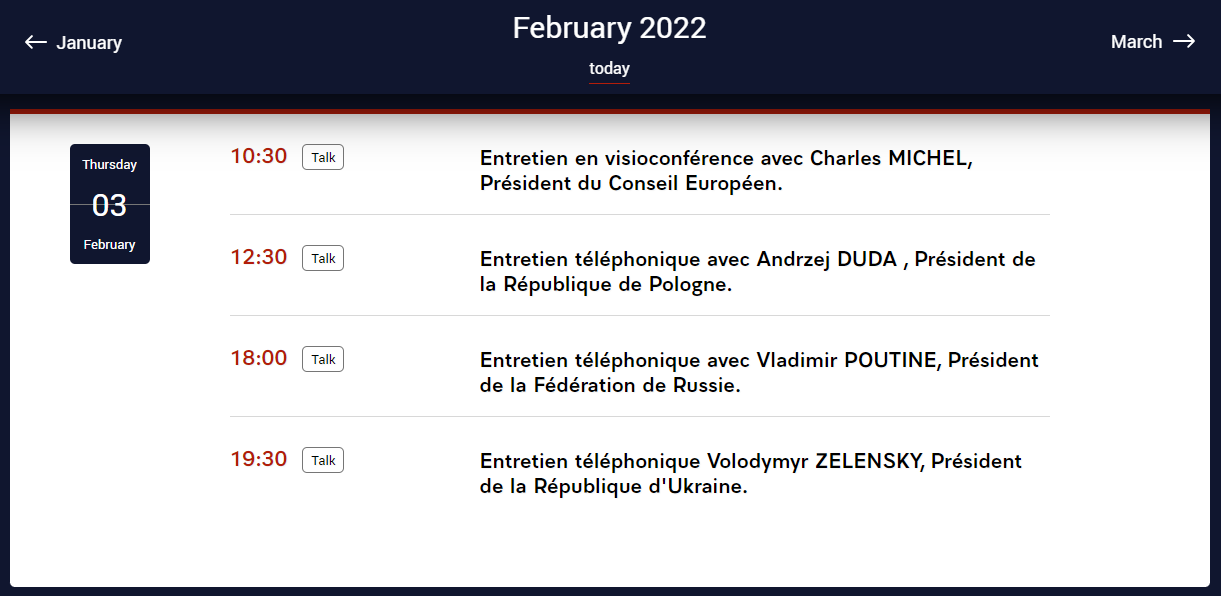This screenshot has width=1221, height=596.
Task: Click the day name Thursday on the date card
Action: [x=109, y=164]
